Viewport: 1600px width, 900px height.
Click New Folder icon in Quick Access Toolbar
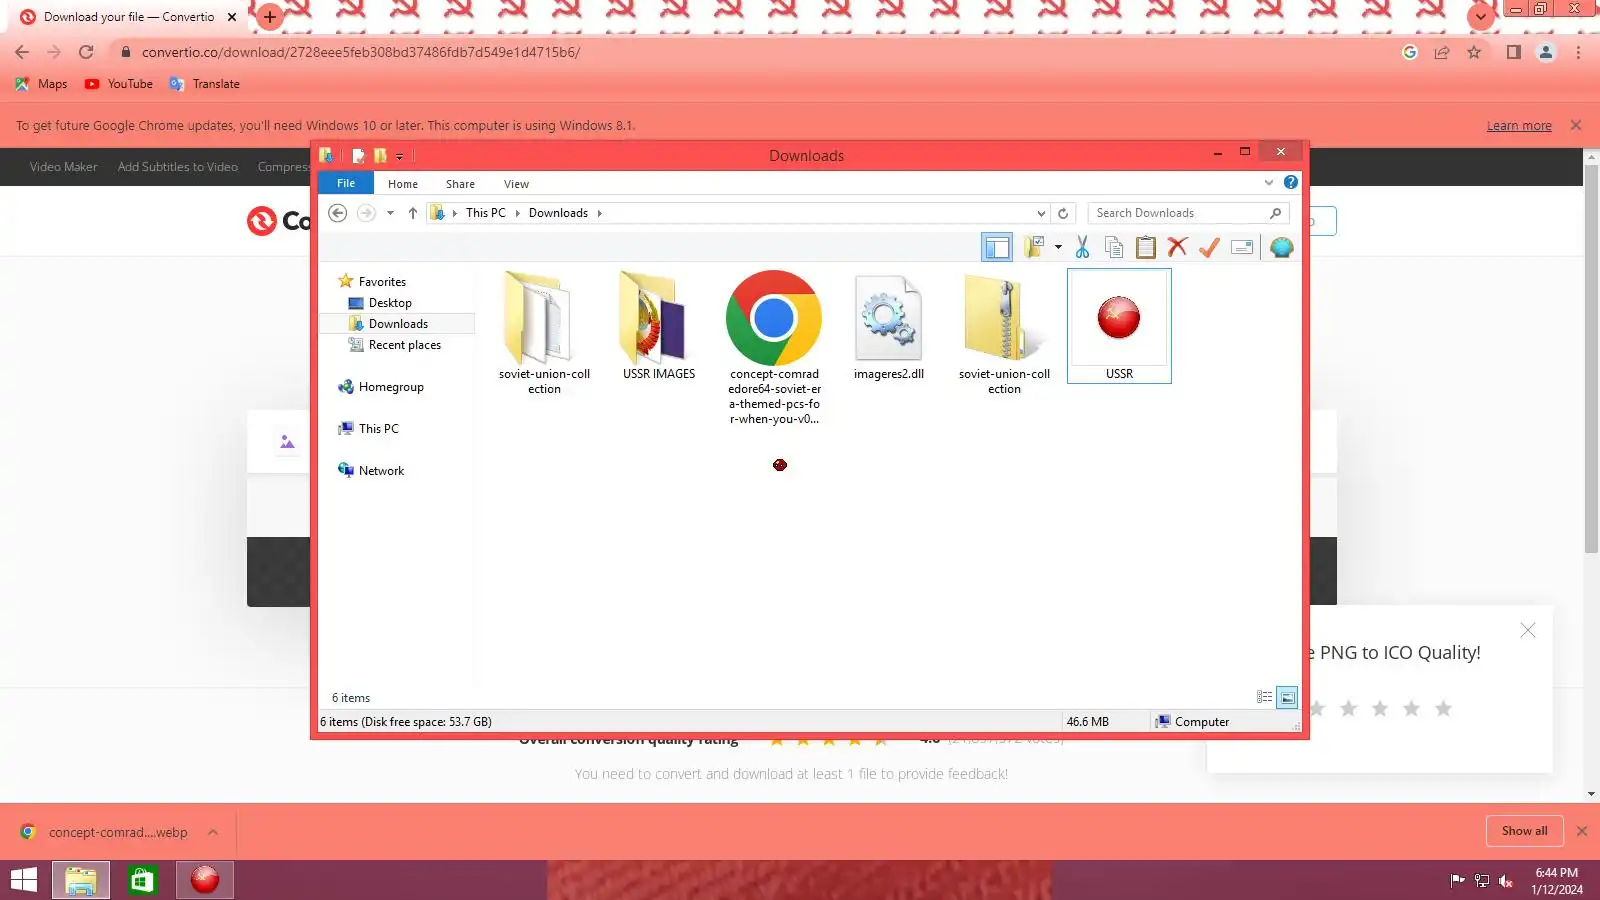[x=380, y=156]
